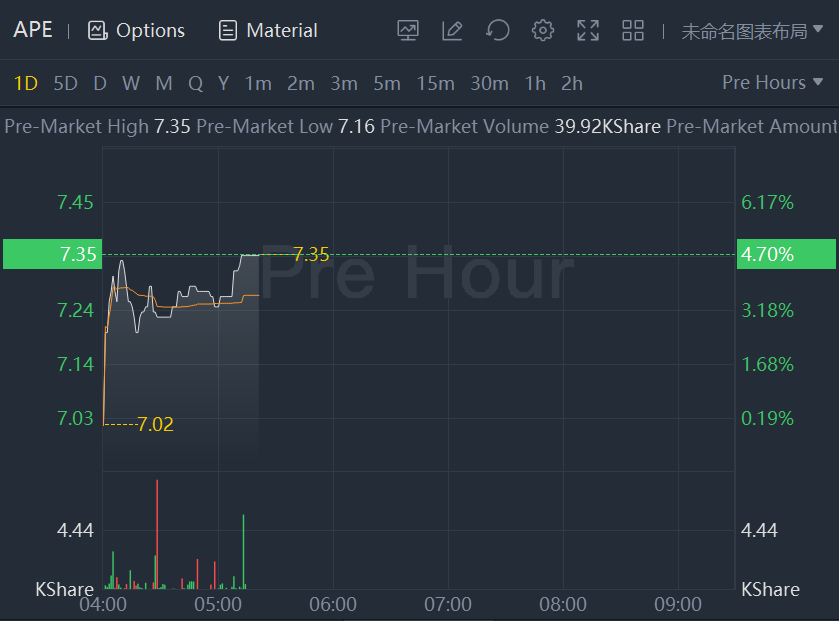Open the chart indicator presentation icon

408,30
